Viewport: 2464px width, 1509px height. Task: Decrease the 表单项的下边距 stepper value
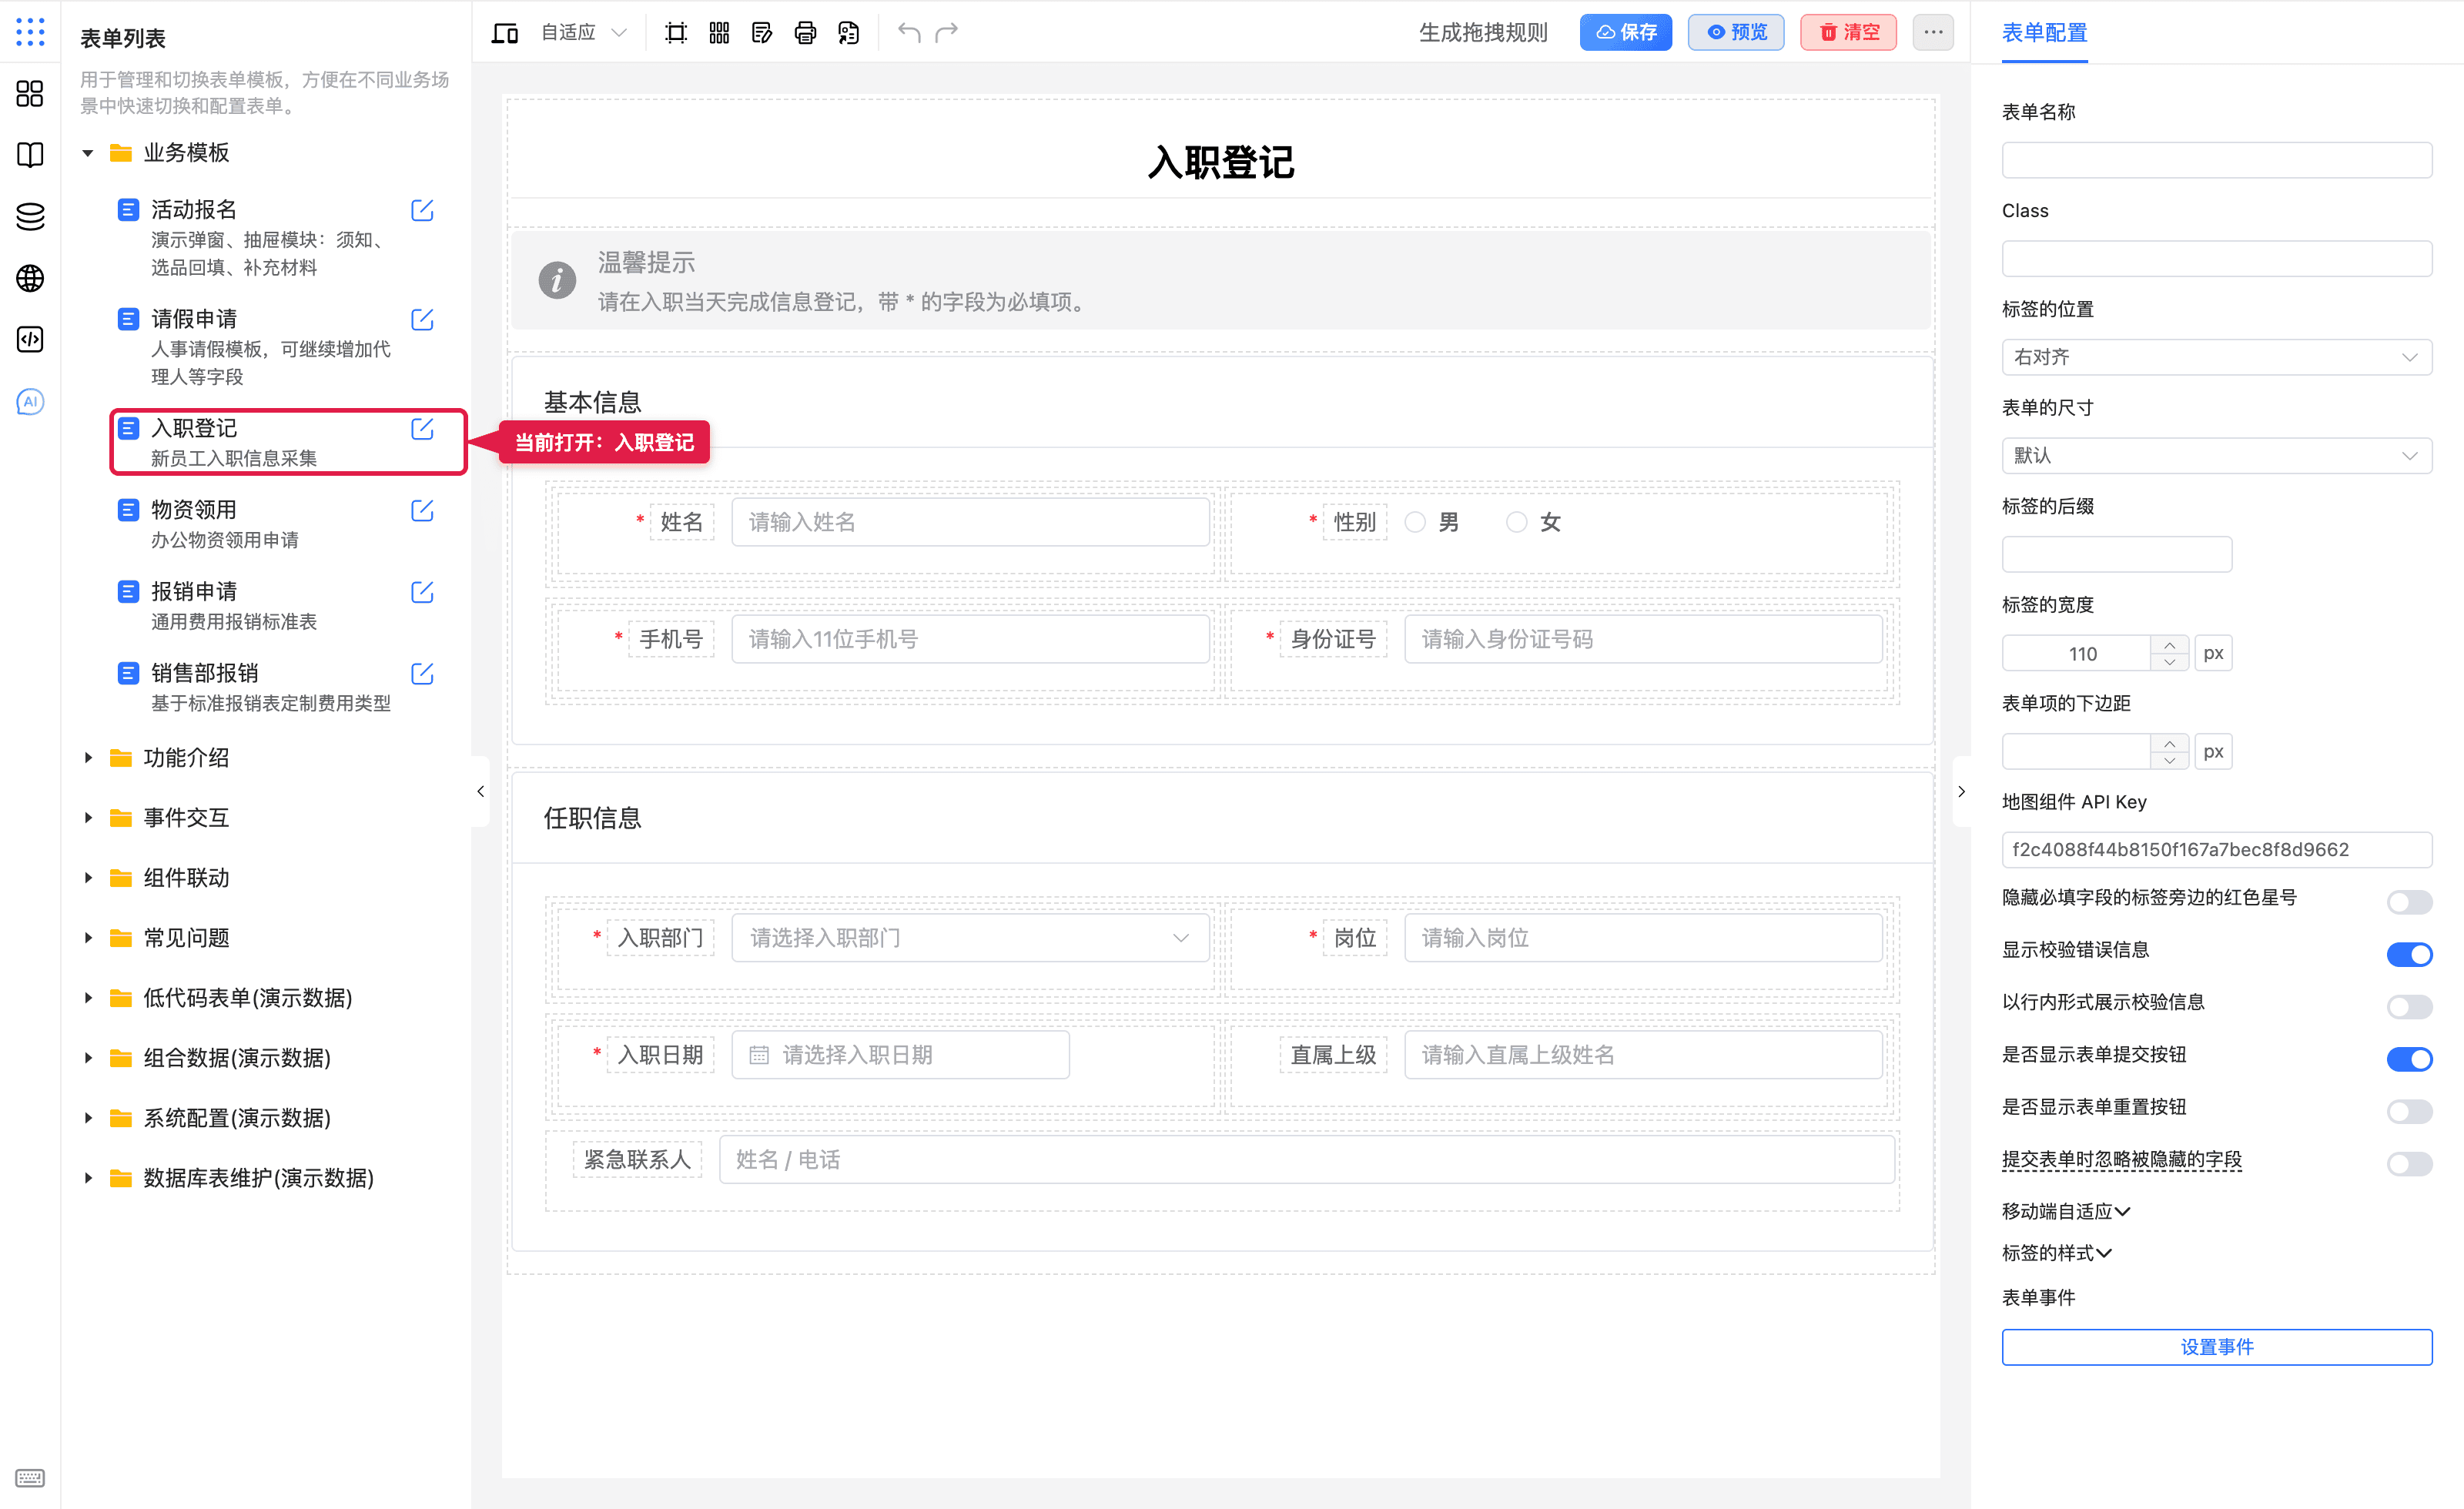pos(2169,760)
